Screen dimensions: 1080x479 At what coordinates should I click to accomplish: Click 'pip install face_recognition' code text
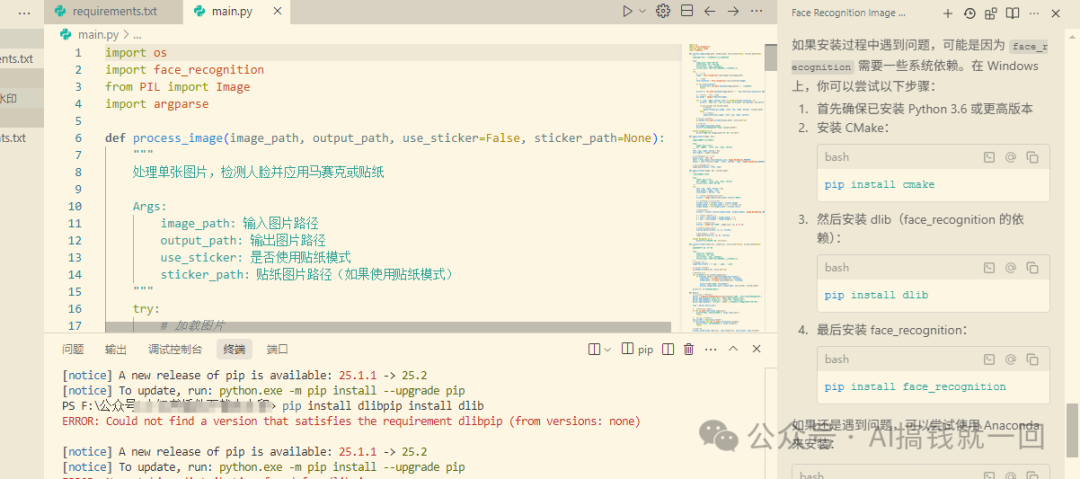(915, 387)
